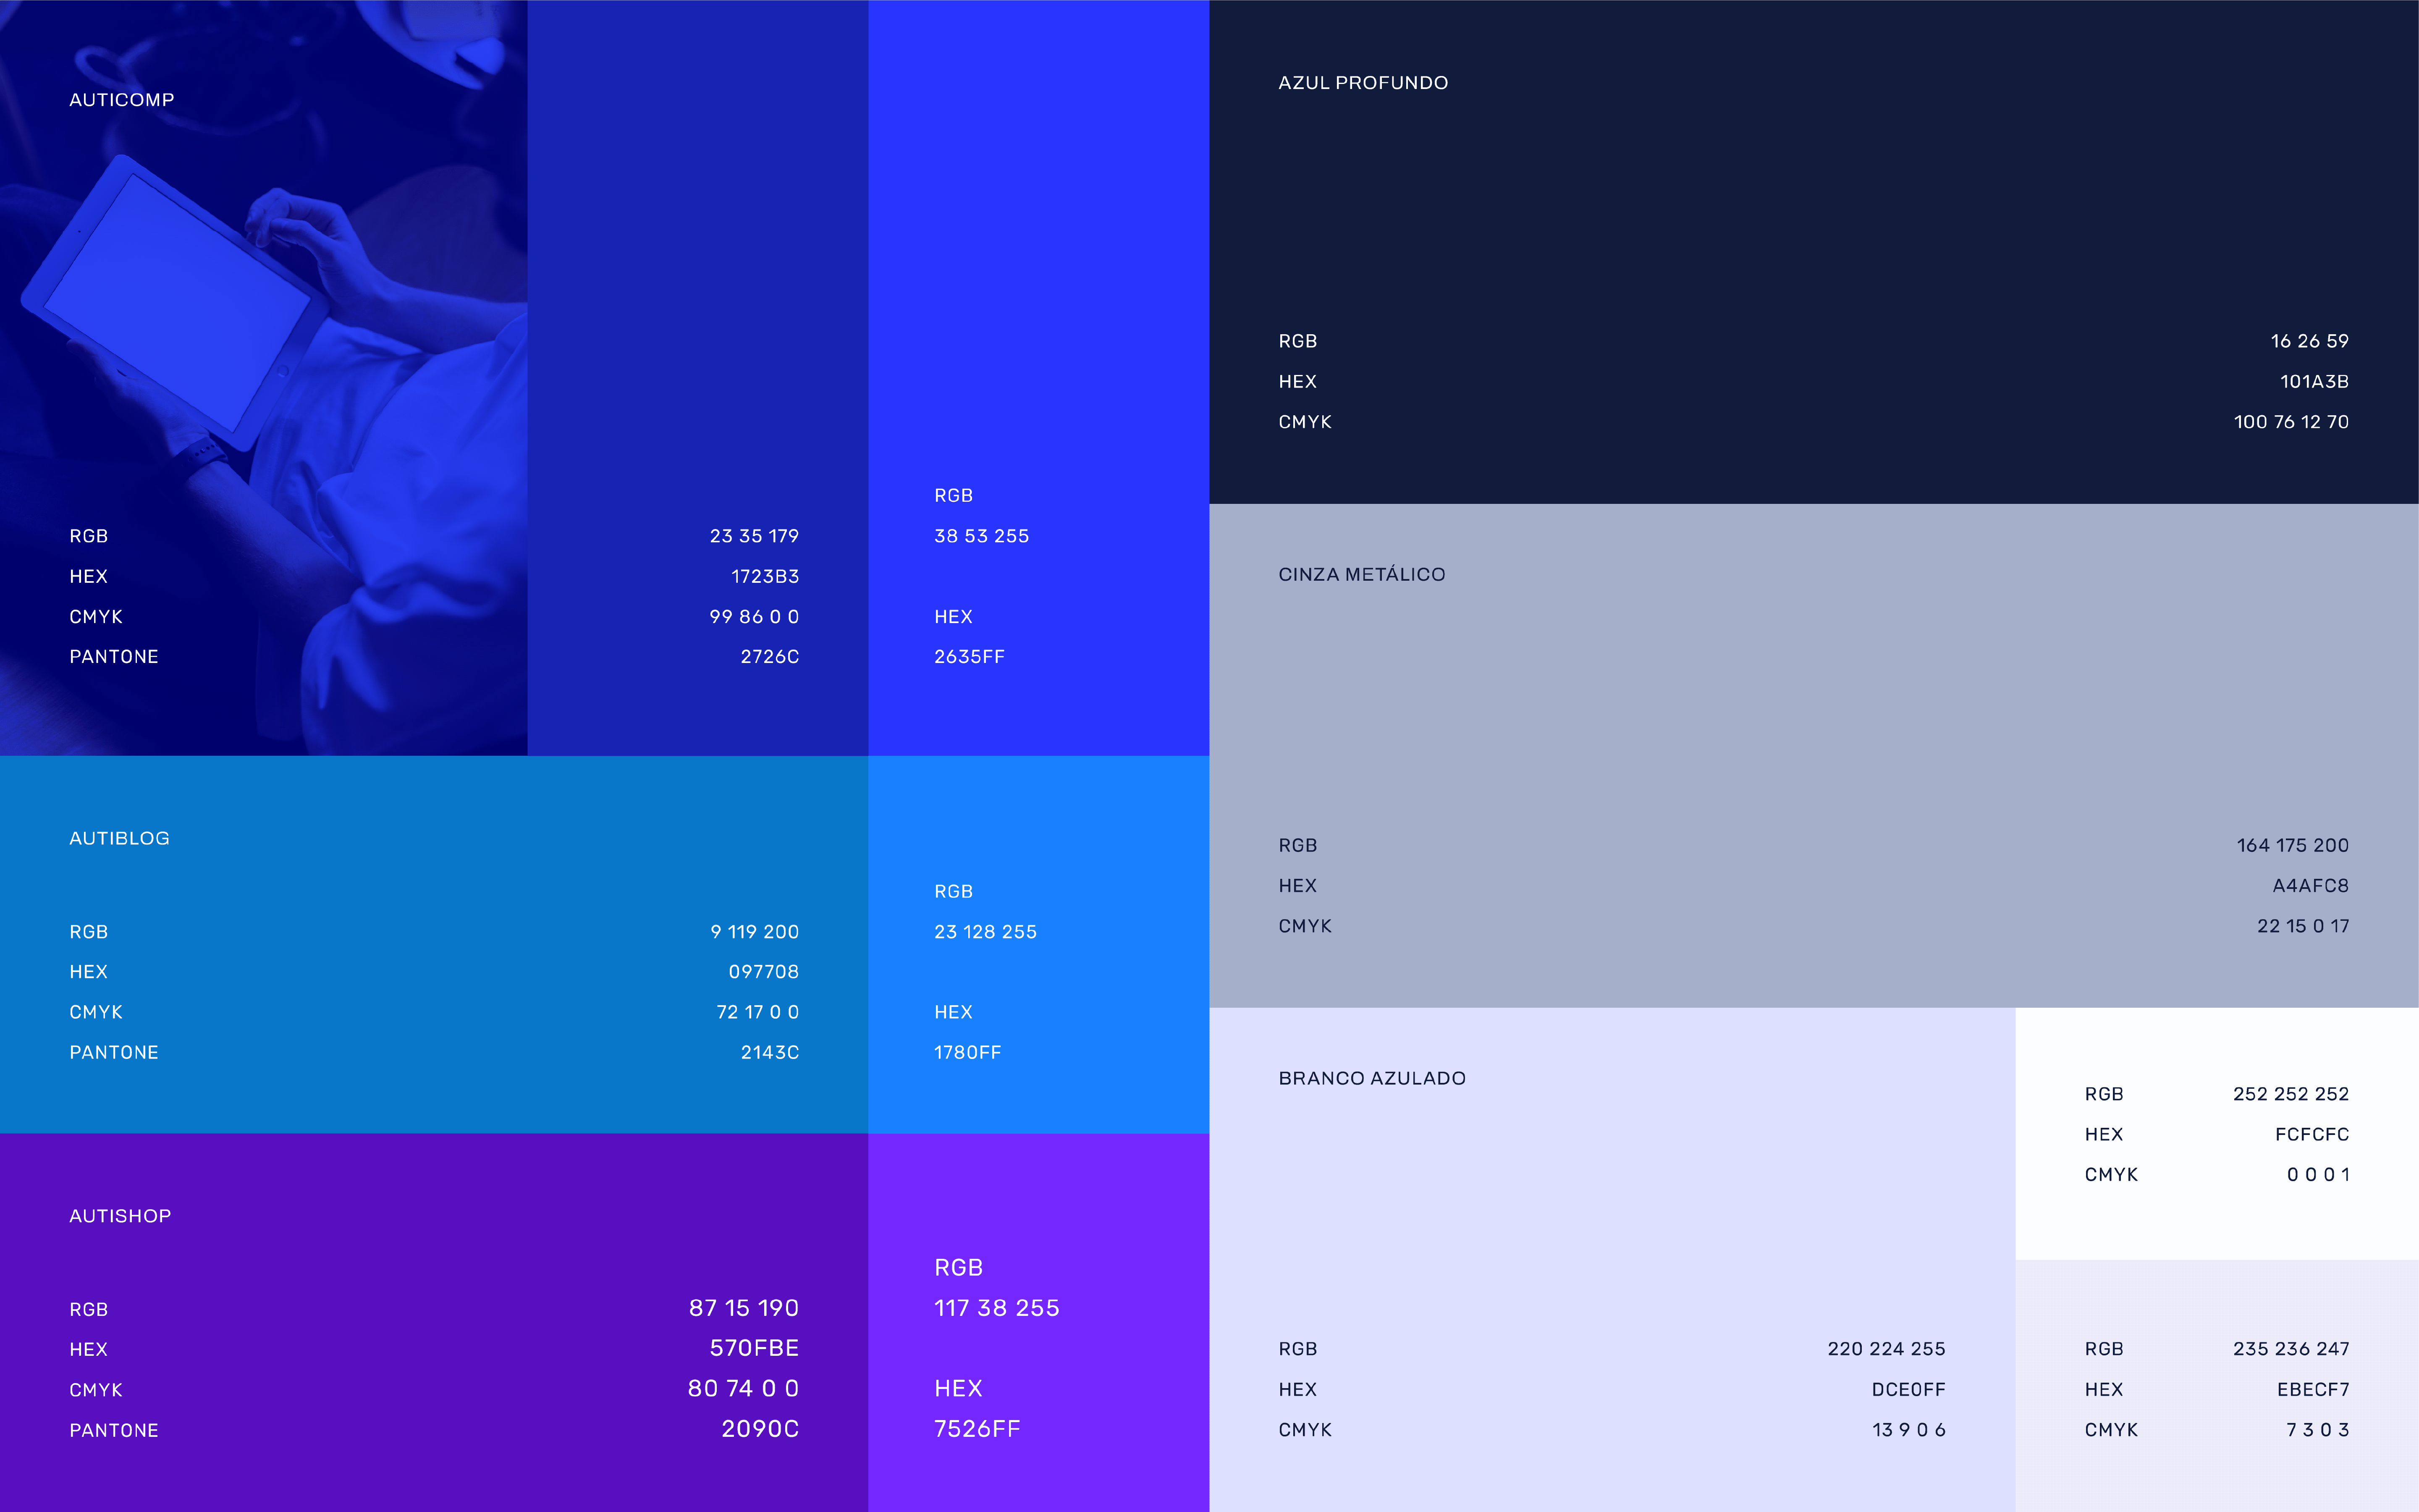The height and width of the screenshot is (1512, 2419).
Task: Select hex code FCFCFC
Action: pyautogui.click(x=2311, y=1135)
